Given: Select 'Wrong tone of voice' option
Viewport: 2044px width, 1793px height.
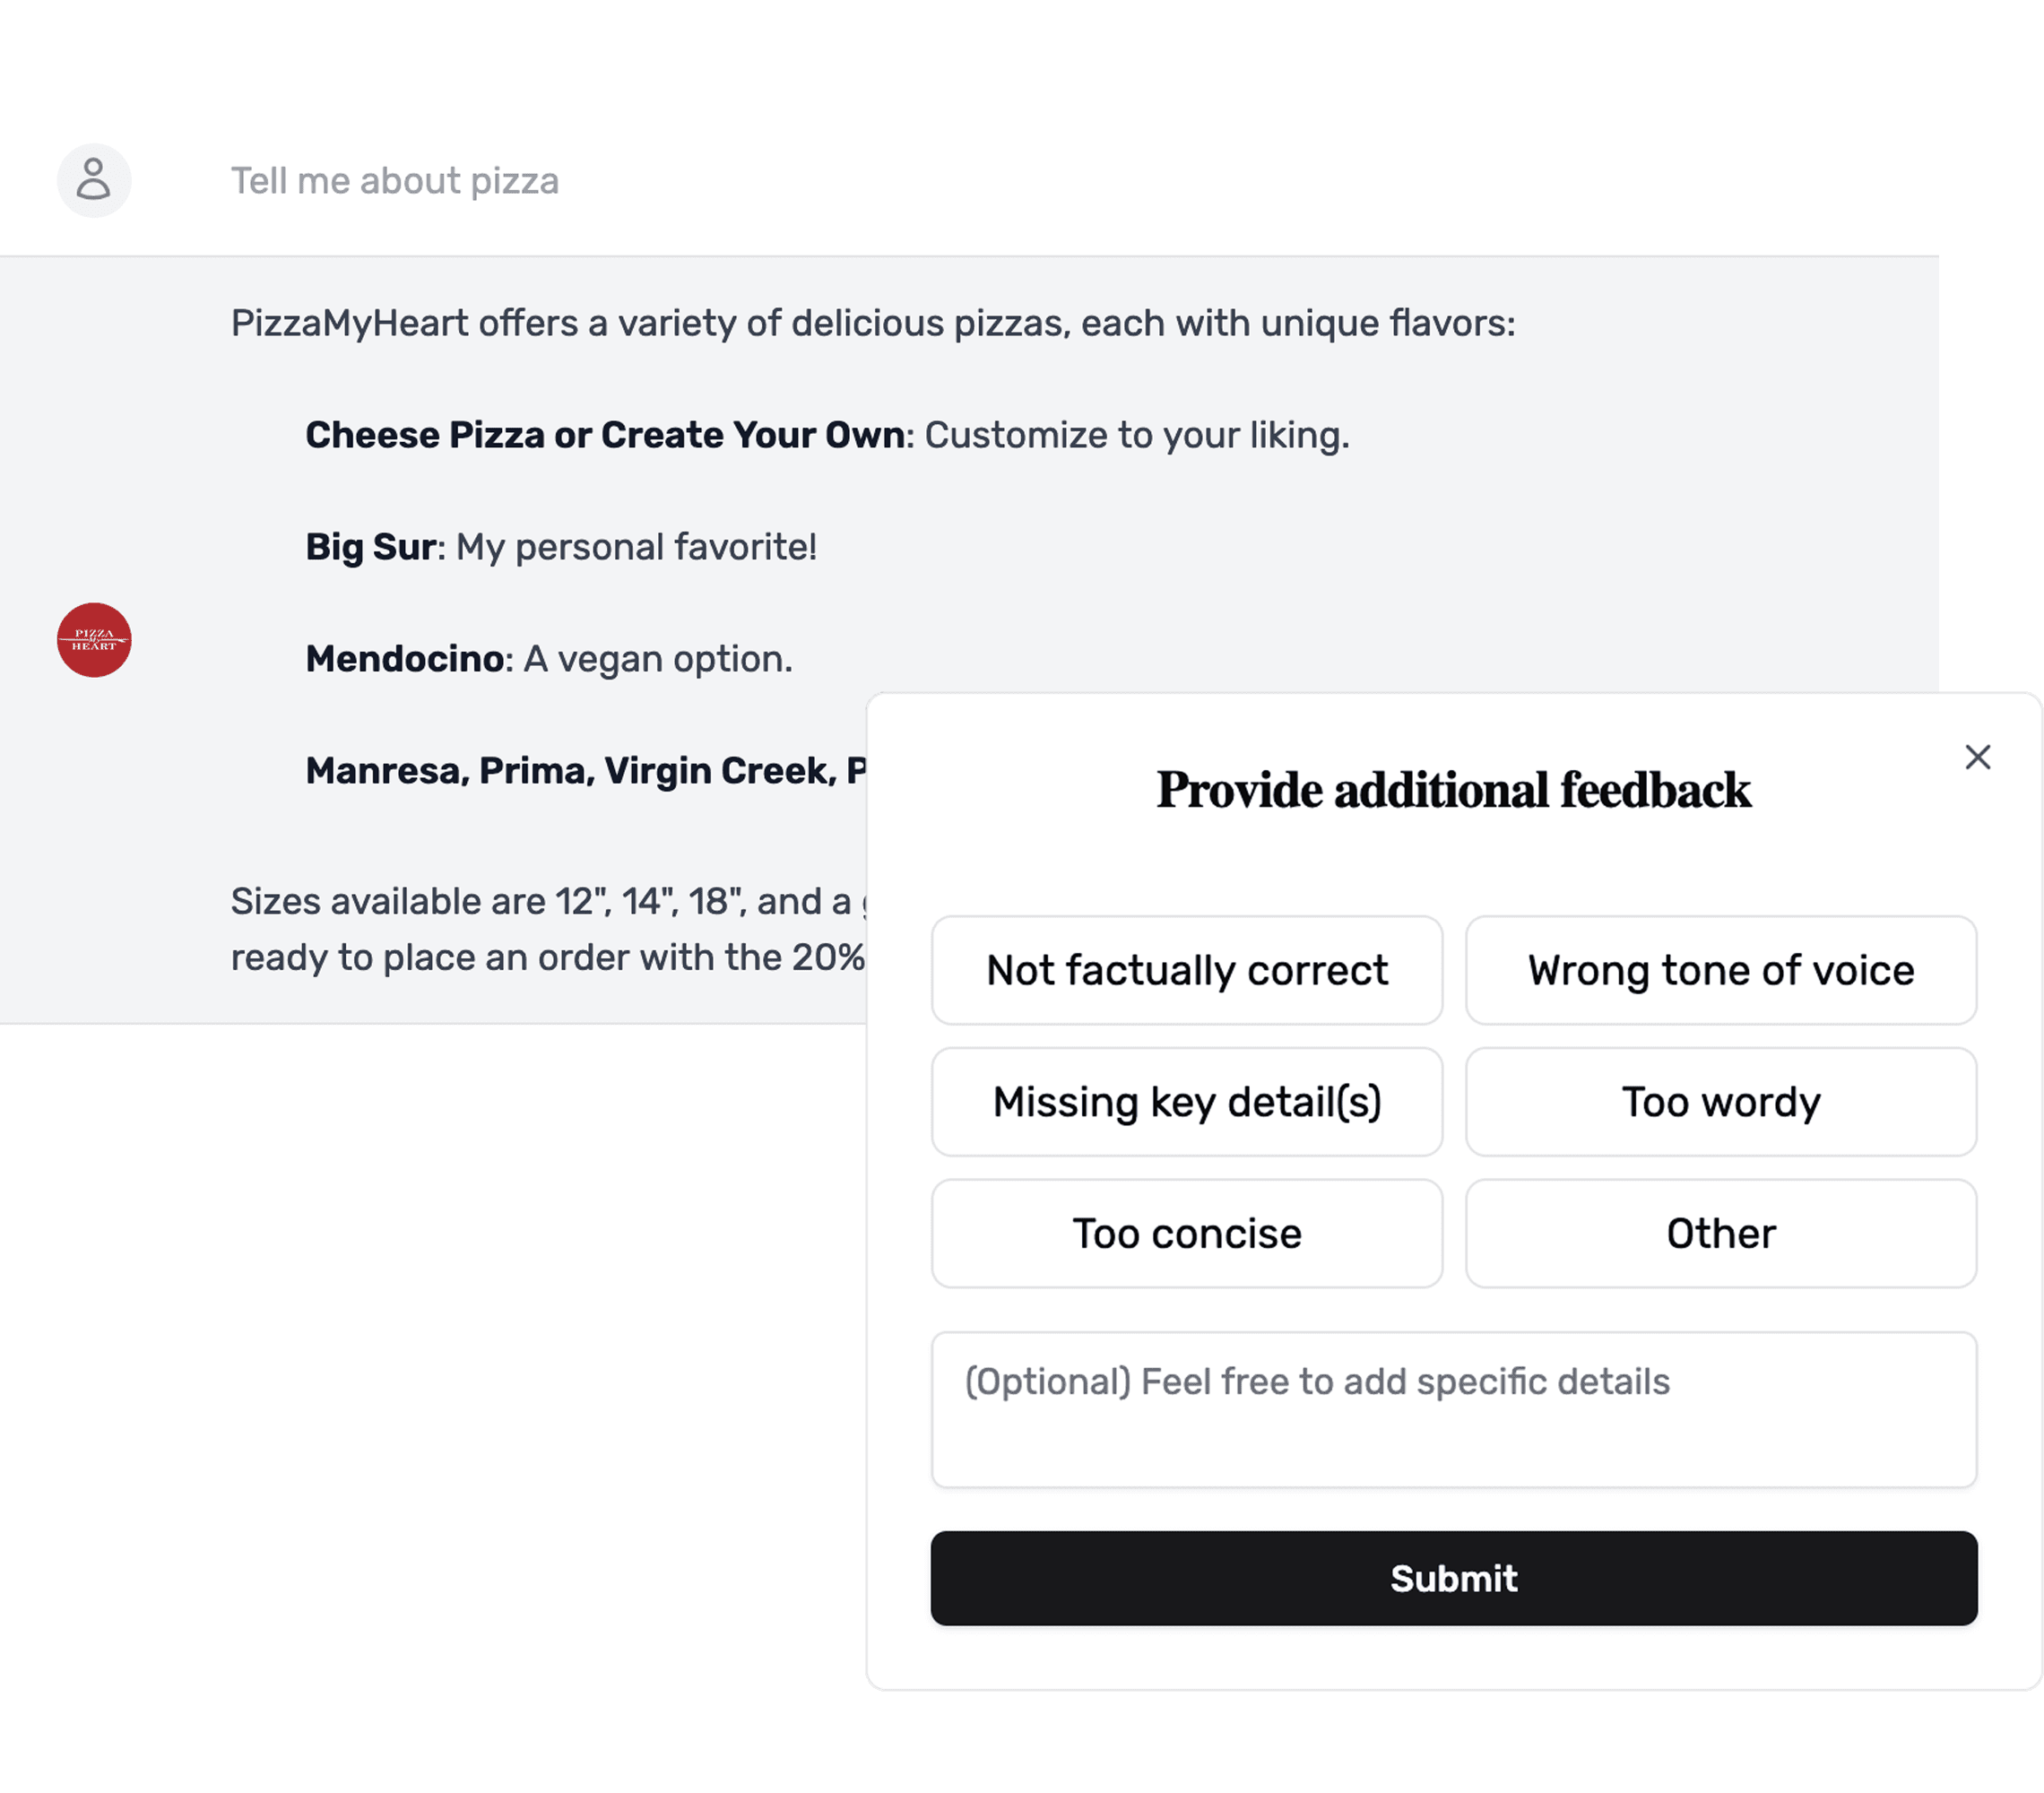Looking at the screenshot, I should (x=1721, y=970).
